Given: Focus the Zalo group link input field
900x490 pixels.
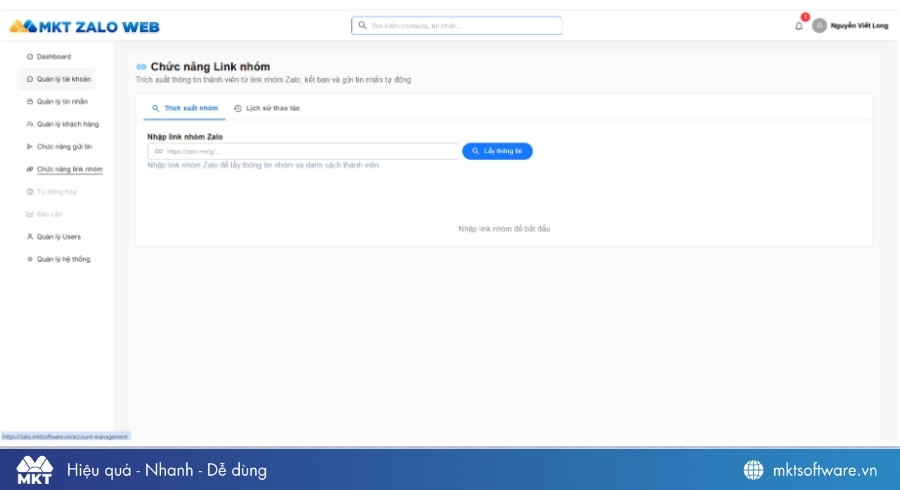Looking at the screenshot, I should [x=303, y=151].
